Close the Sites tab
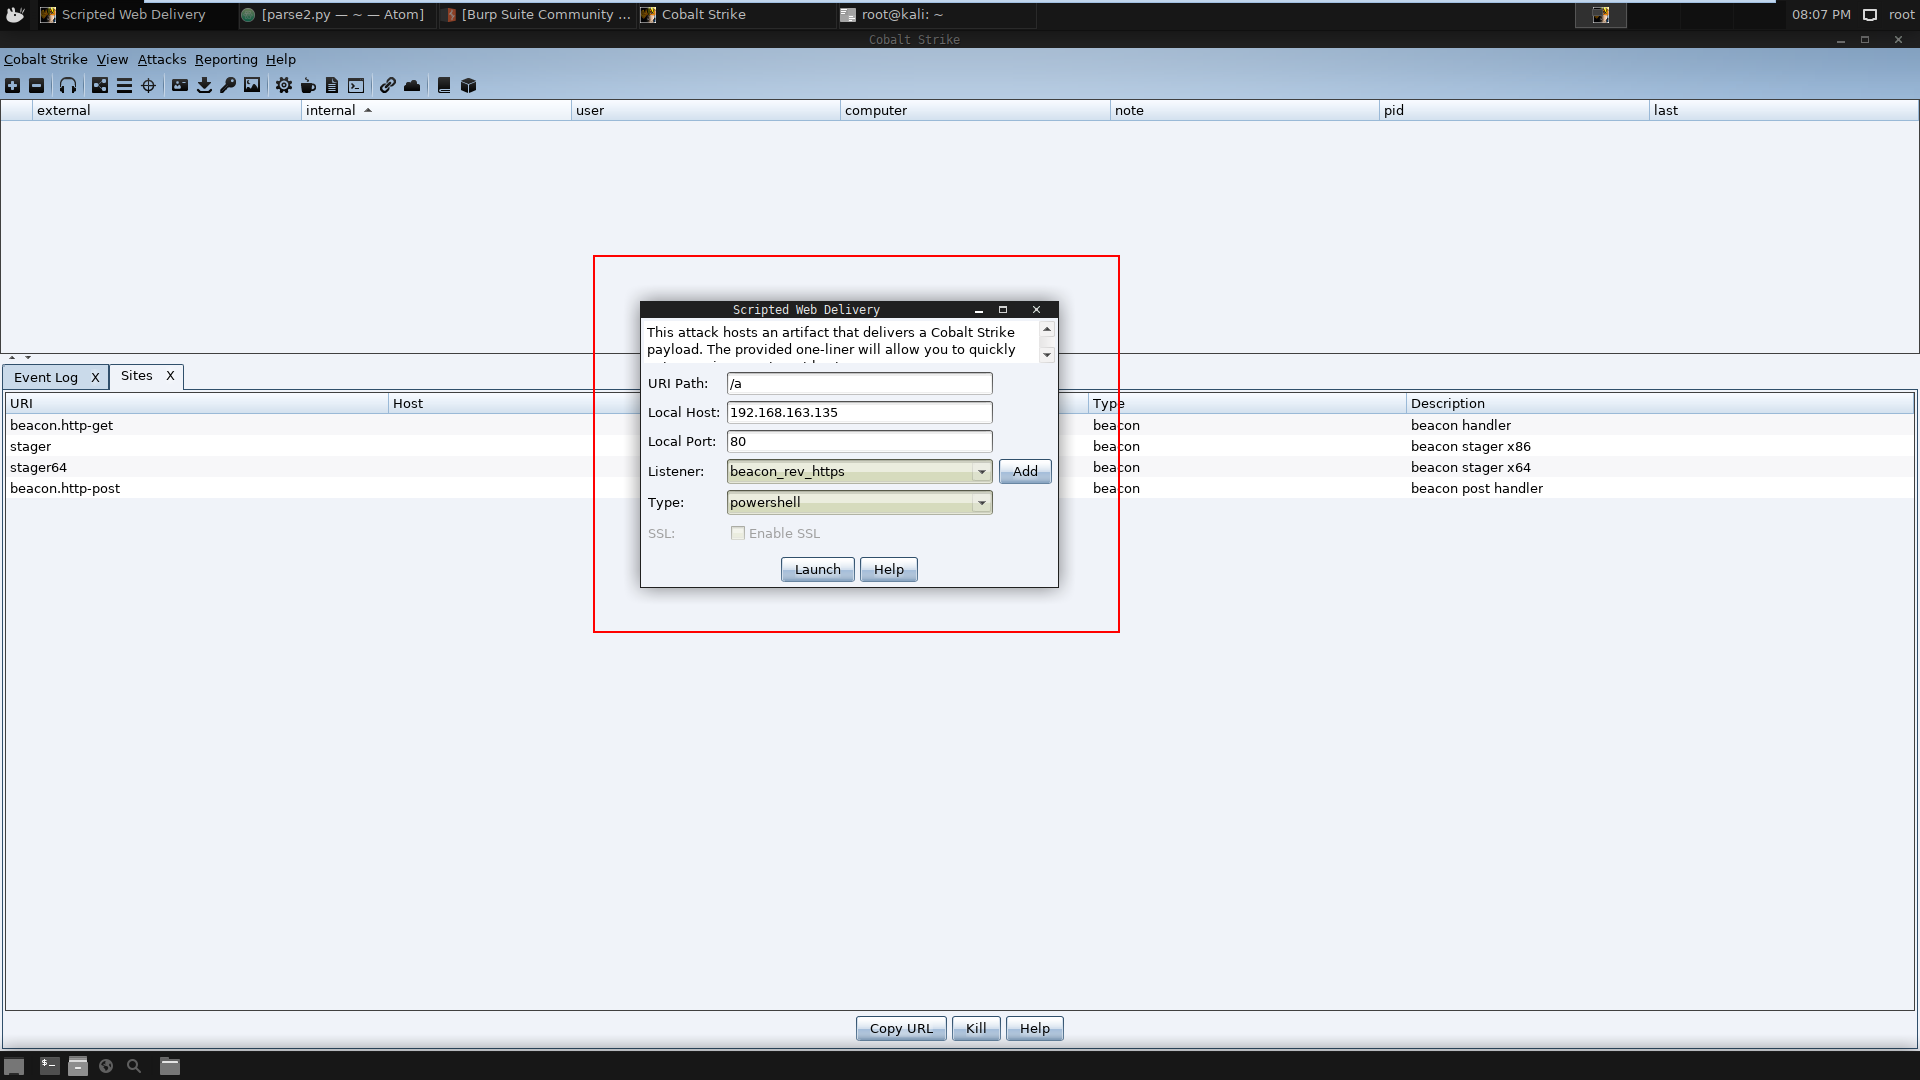Image resolution: width=1920 pixels, height=1080 pixels. pos(170,376)
